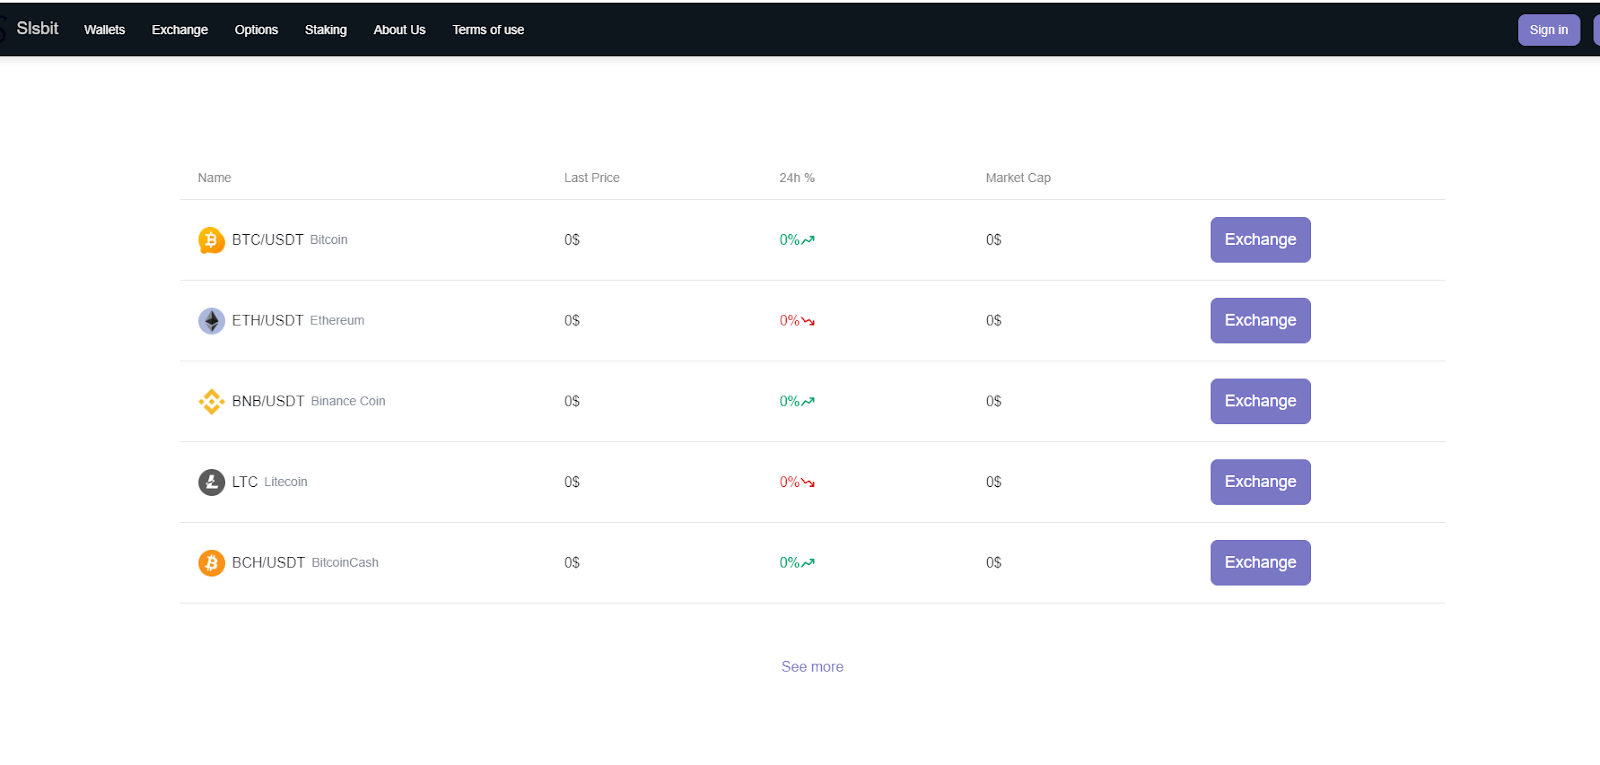Click the market cap 0$ for LTC
The image size is (1600, 765).
994,482
